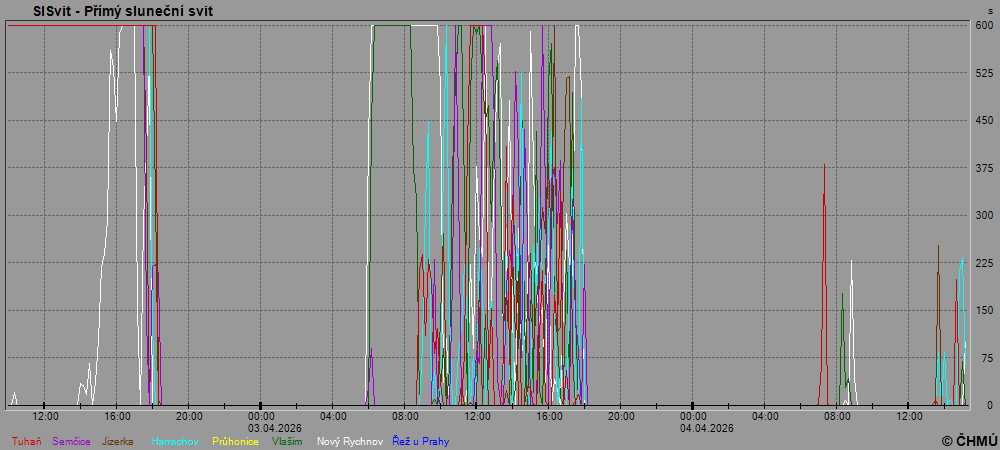Select the 375 y-axis tick label
This screenshot has height=450, width=1000.
coord(984,168)
